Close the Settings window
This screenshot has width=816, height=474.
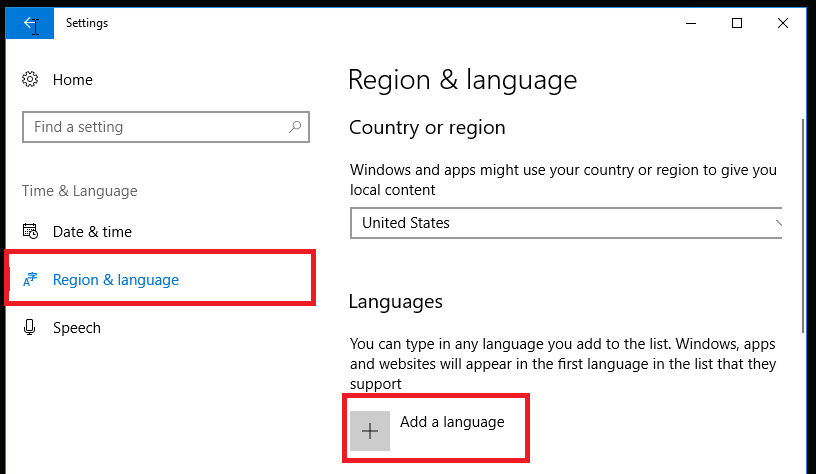tap(783, 23)
